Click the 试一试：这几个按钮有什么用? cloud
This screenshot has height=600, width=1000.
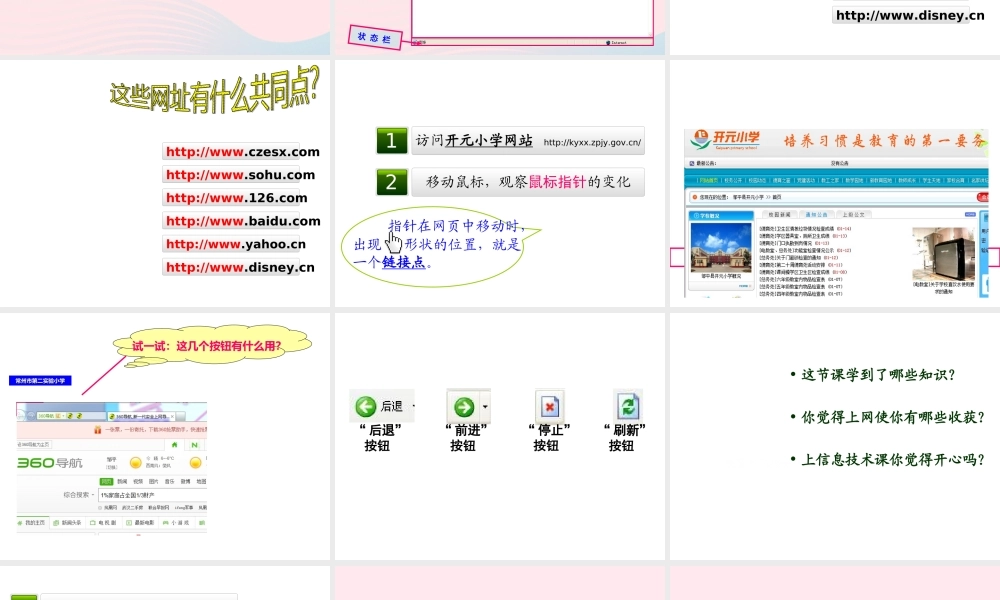tap(212, 346)
